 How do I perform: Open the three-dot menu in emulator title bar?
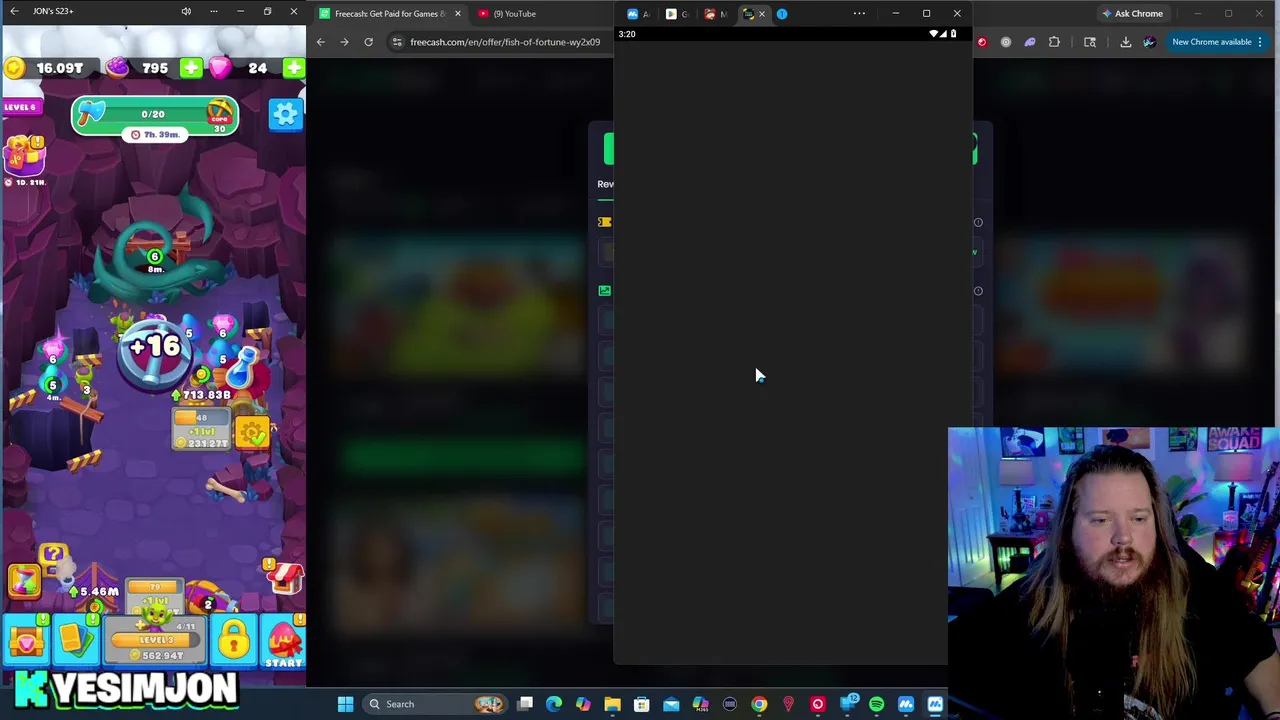click(859, 14)
